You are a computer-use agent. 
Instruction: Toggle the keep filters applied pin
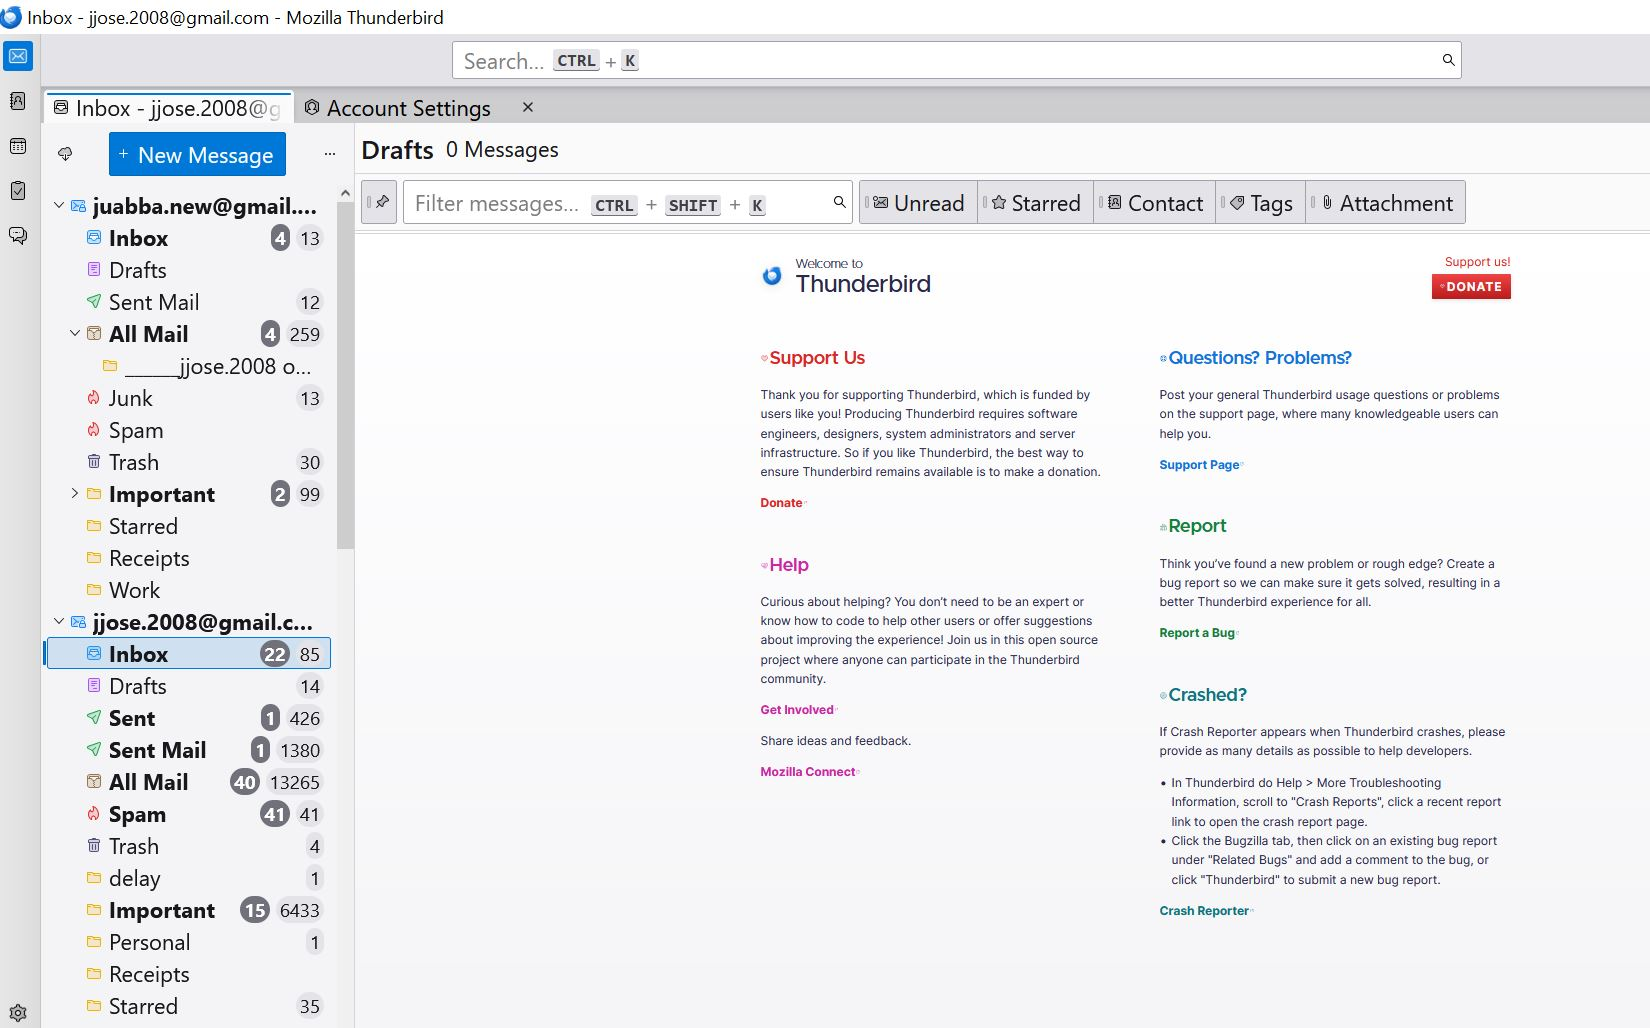point(380,202)
